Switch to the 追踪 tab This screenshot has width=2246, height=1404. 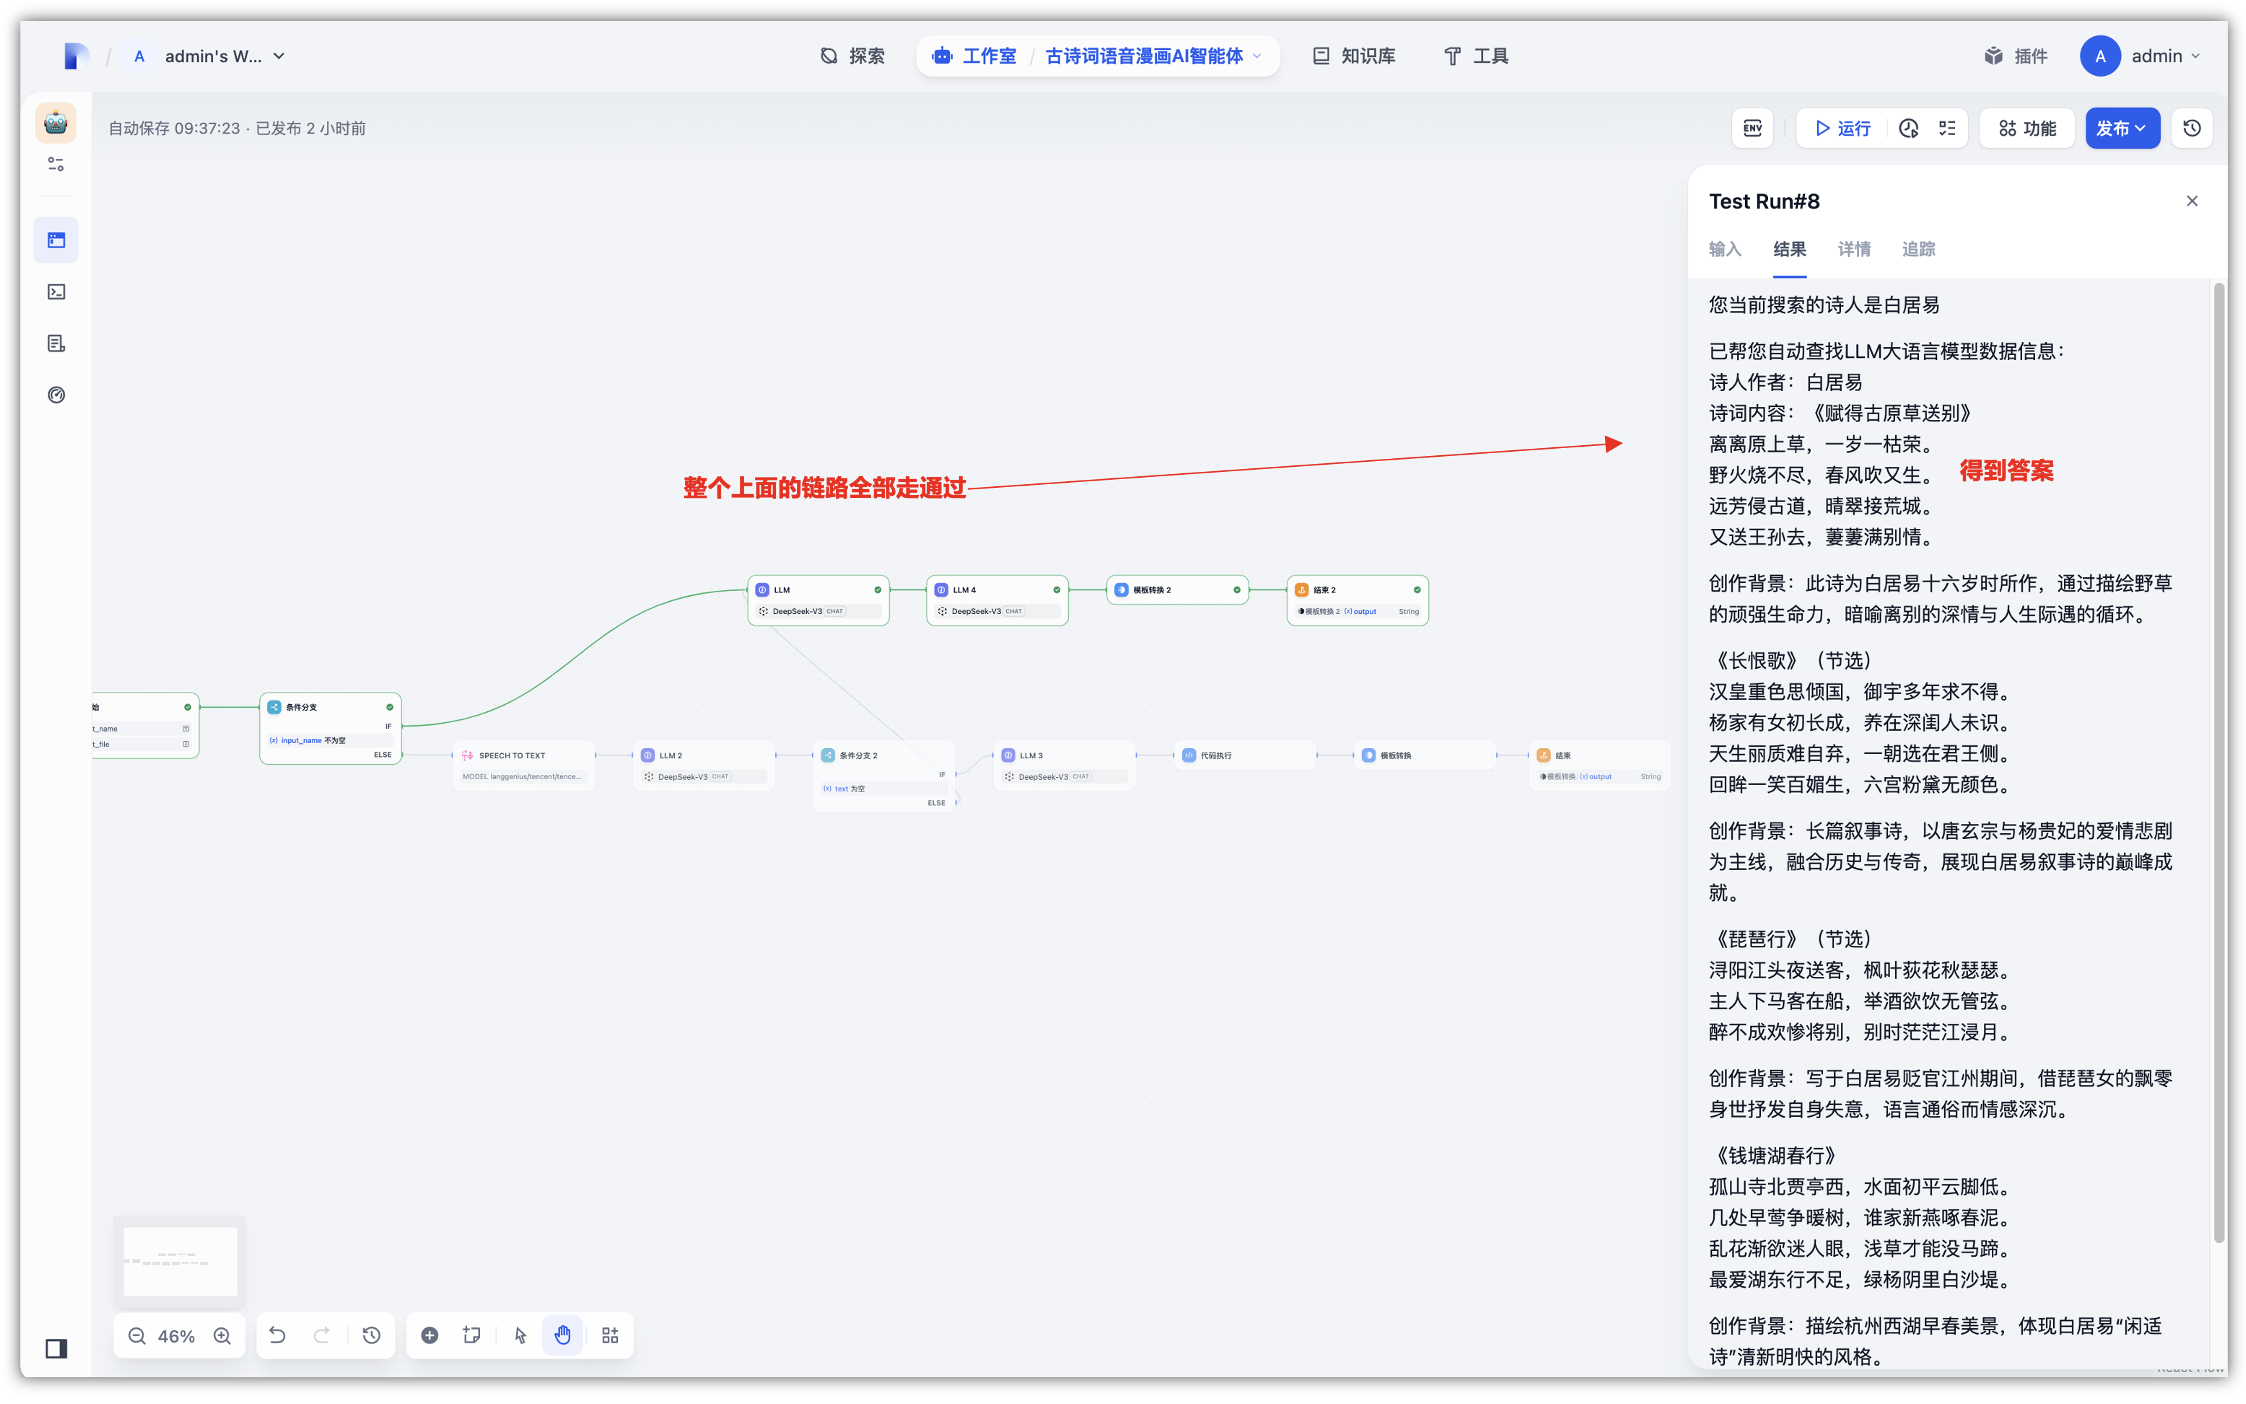tap(1918, 249)
